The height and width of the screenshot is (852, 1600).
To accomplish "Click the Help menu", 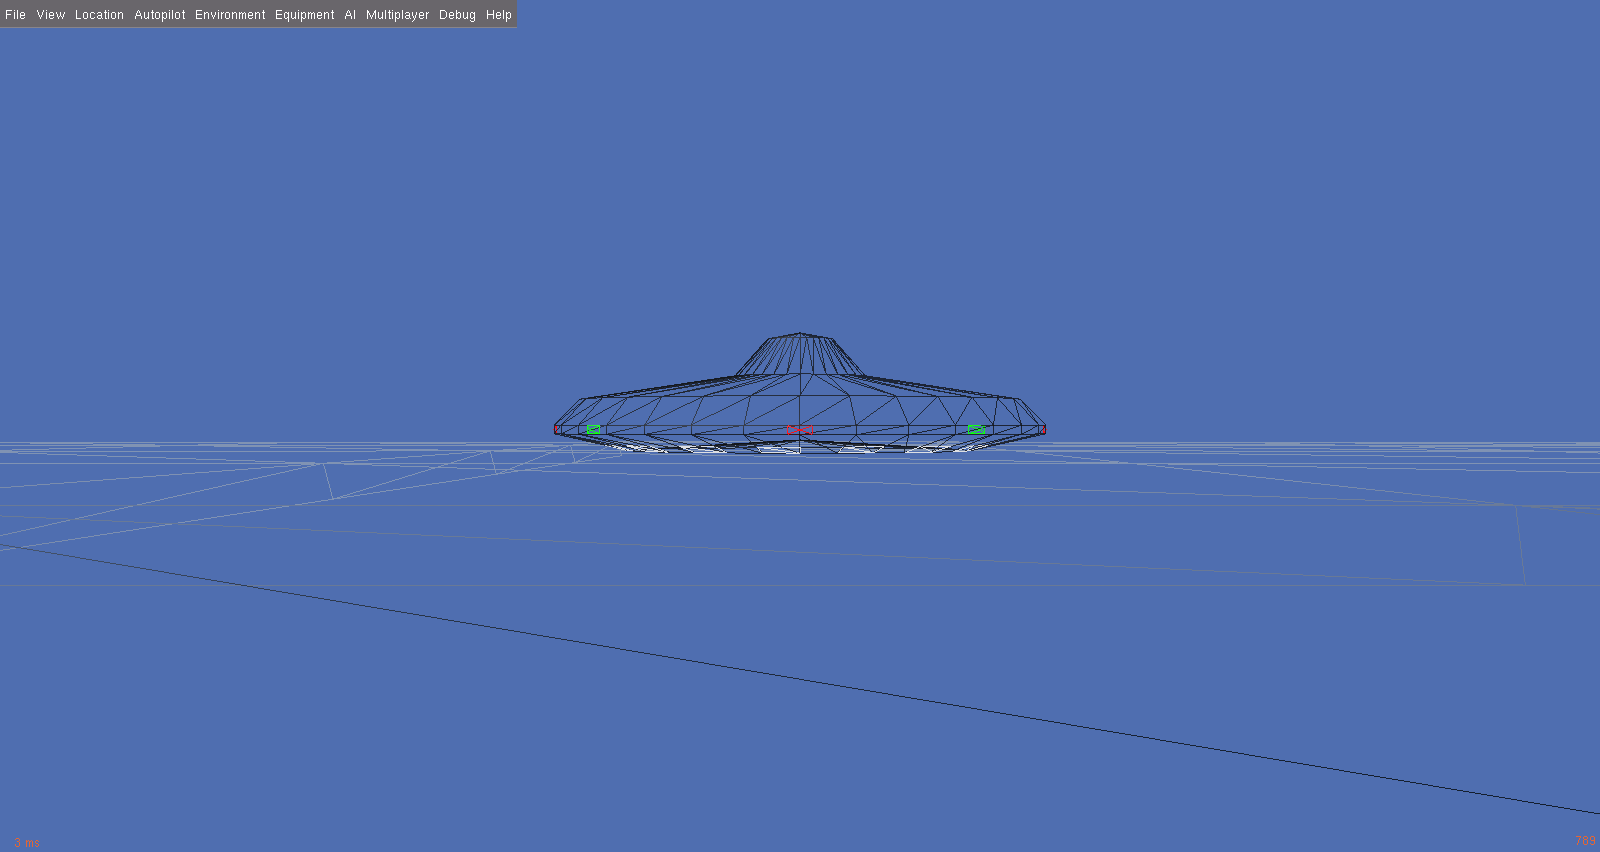I will pos(498,15).
